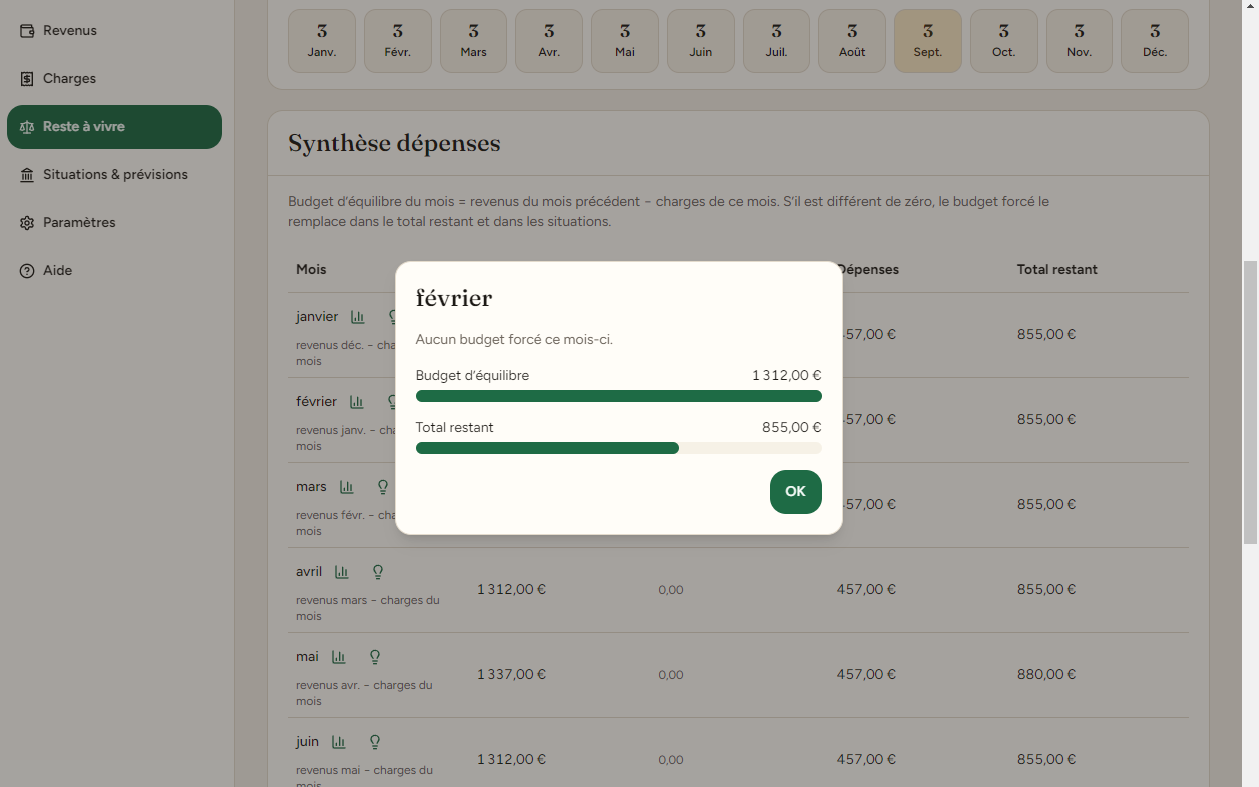Open the chart icon for avril
This screenshot has height=787, width=1259.
point(342,572)
